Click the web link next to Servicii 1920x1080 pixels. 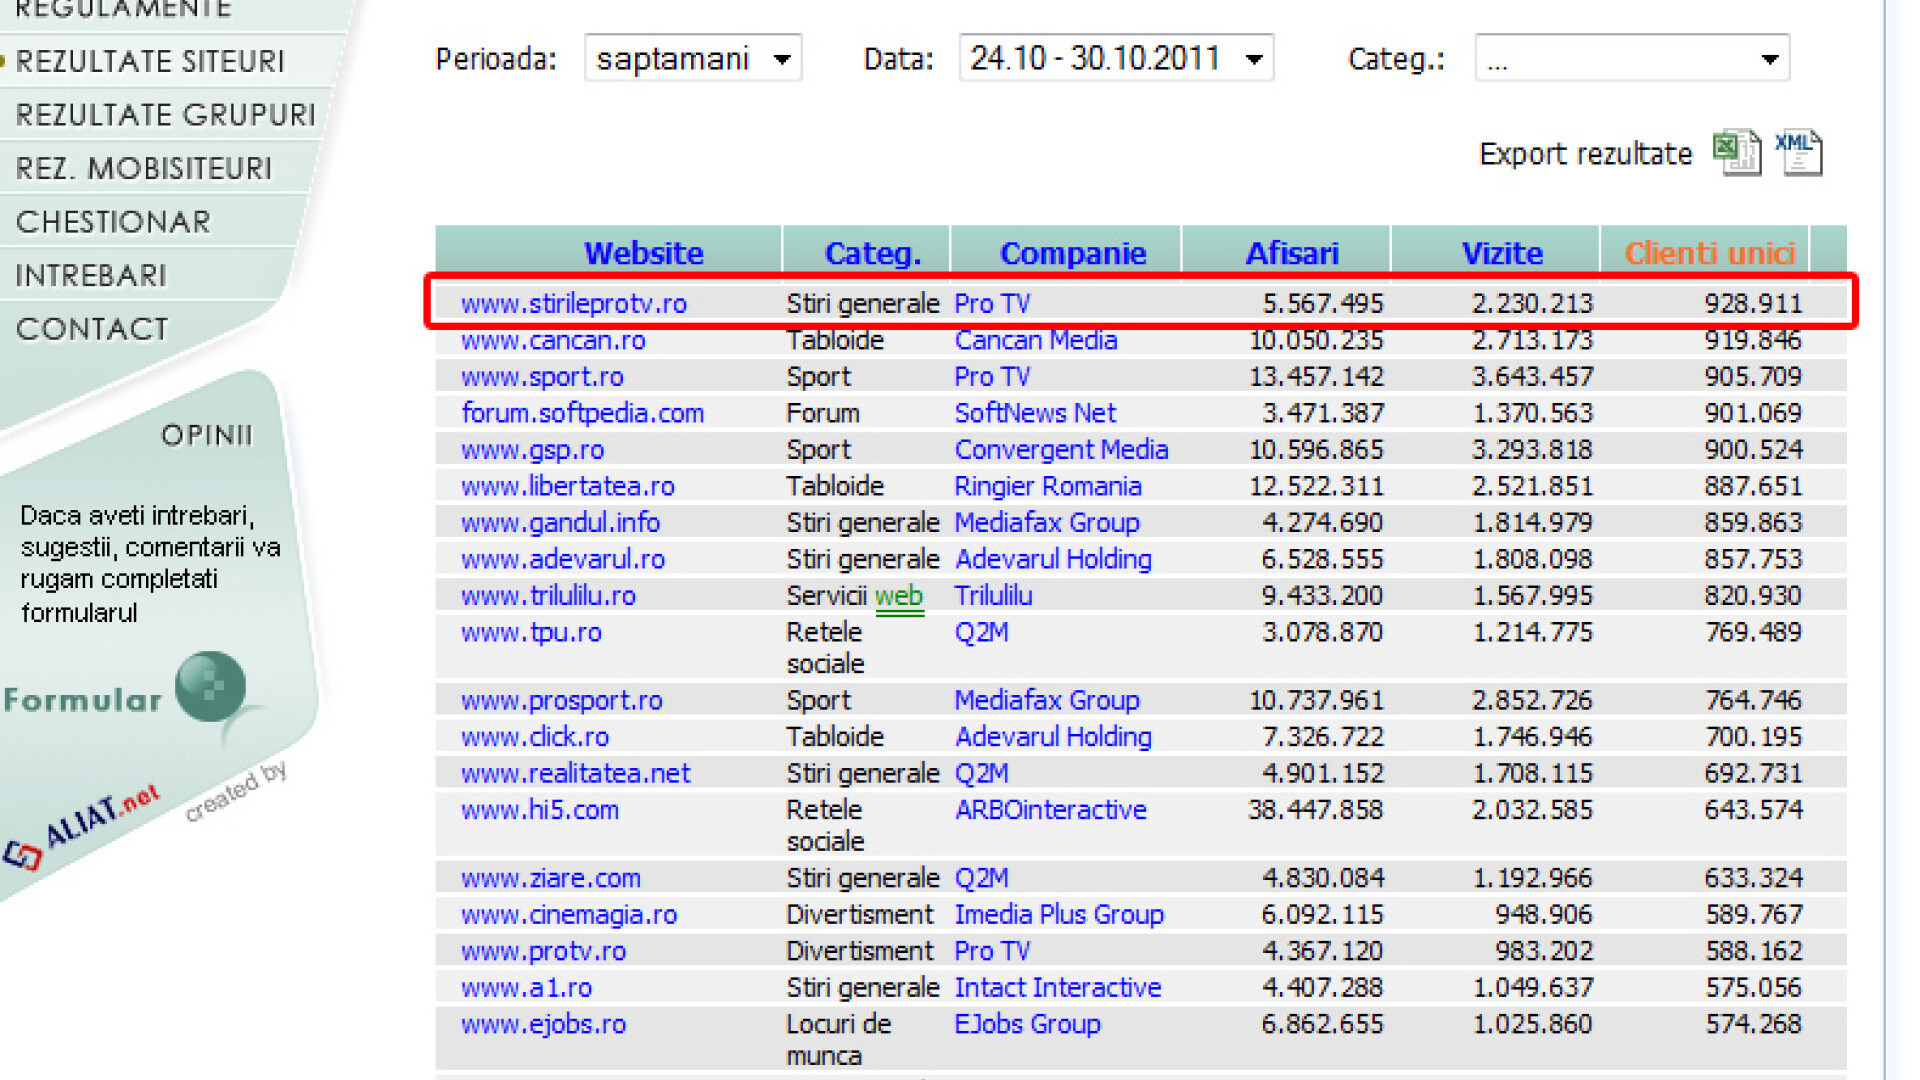[899, 595]
